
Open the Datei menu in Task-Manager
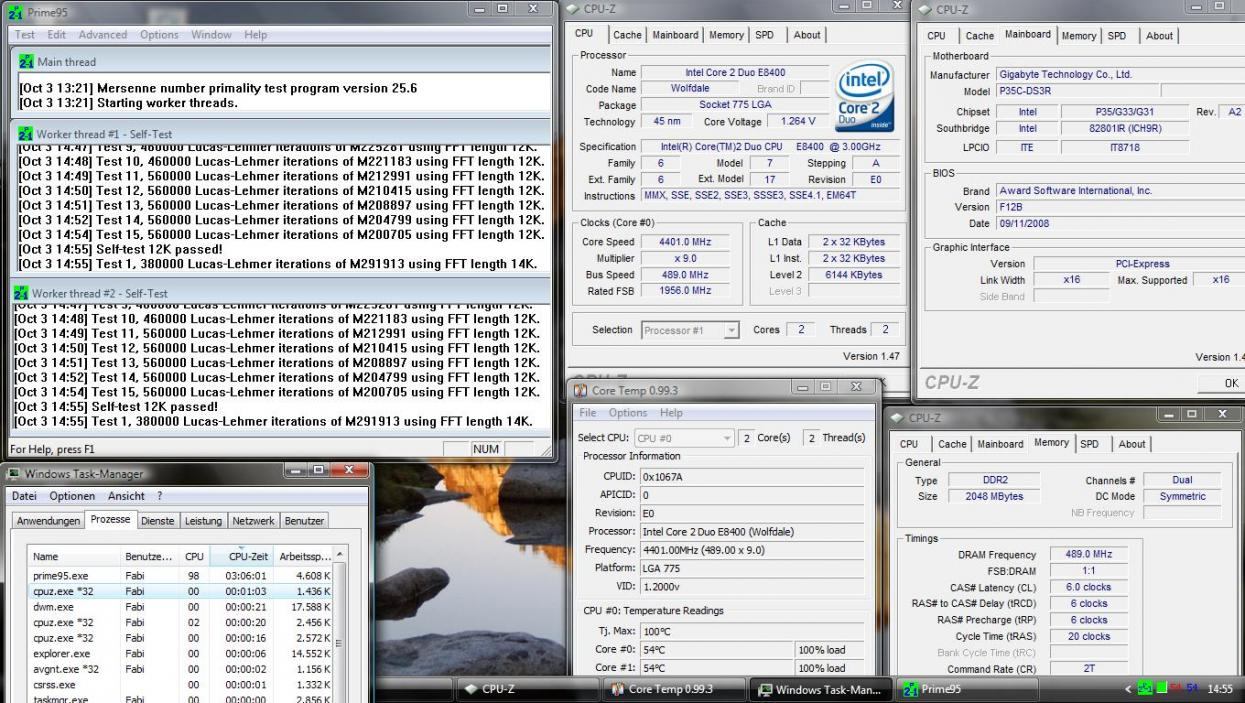pos(25,496)
